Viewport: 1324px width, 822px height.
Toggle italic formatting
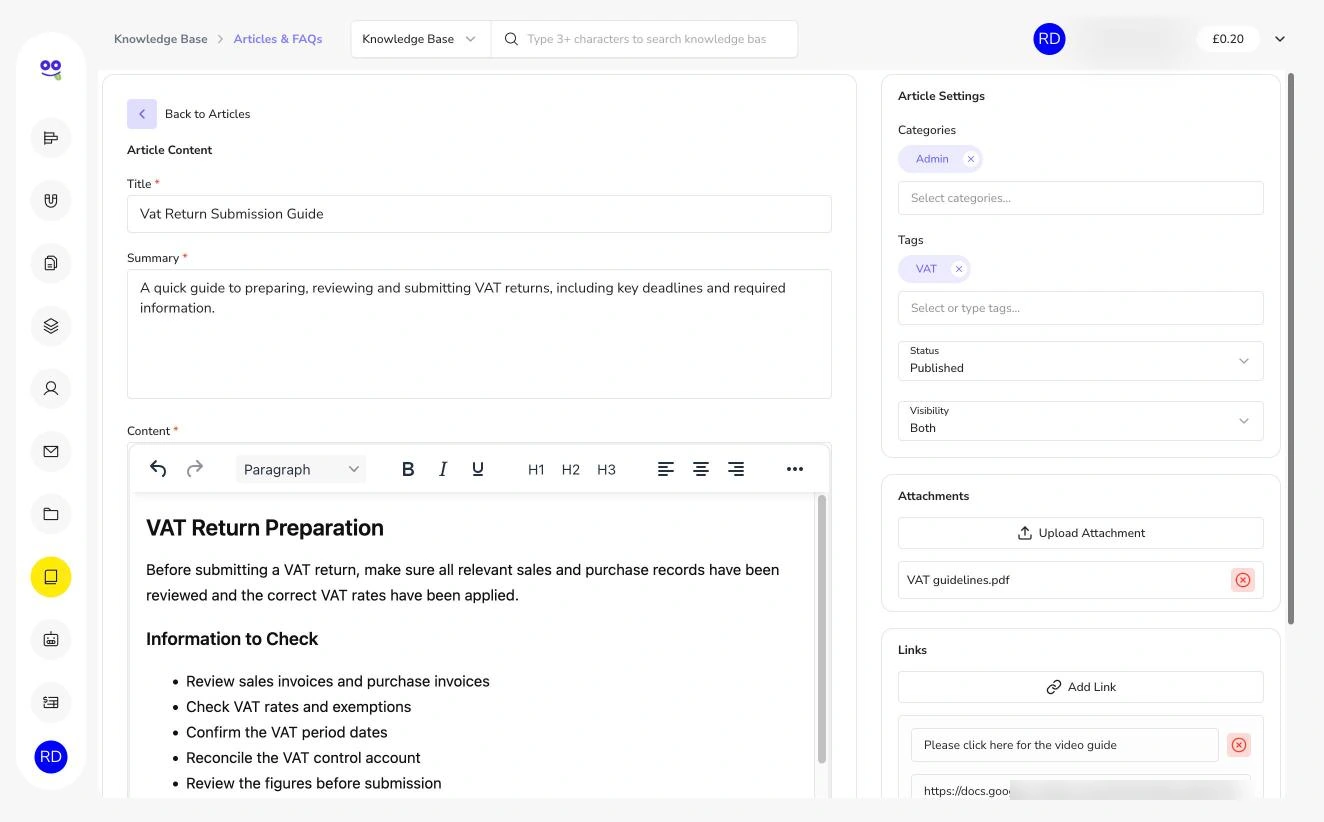coord(443,469)
